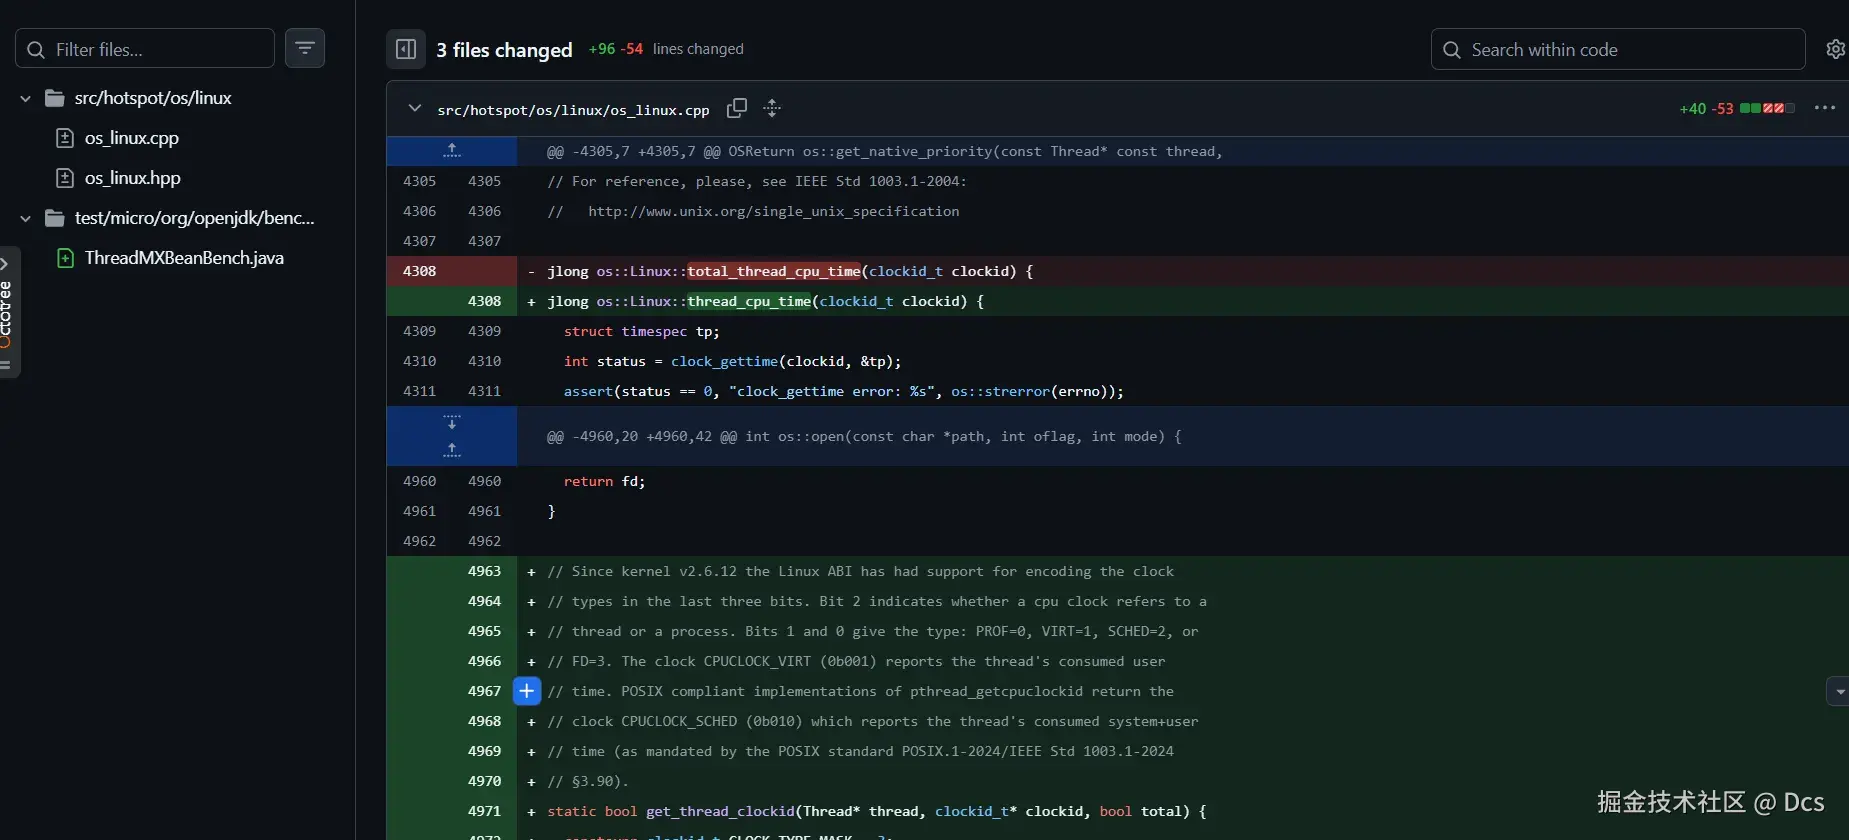Collapse the os_linux.cpp diff section
Viewport: 1849px width, 840px height.
pos(414,108)
